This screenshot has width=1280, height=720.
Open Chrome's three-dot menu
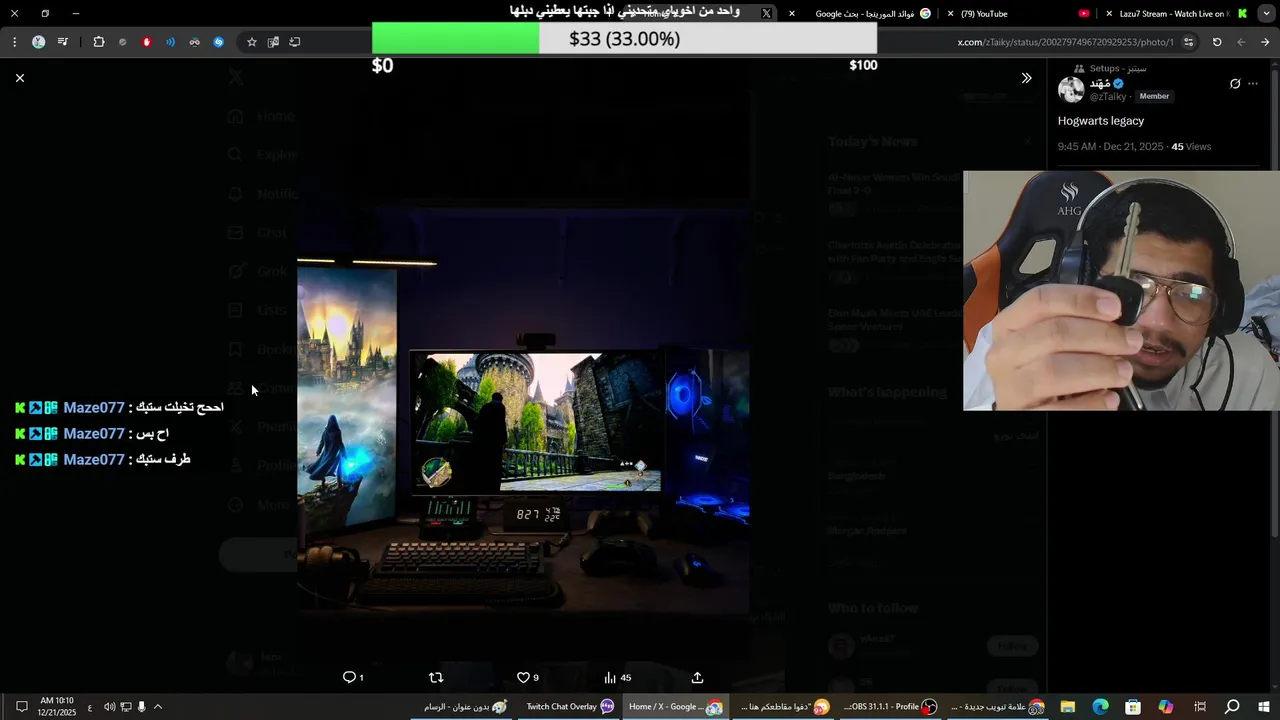14,42
